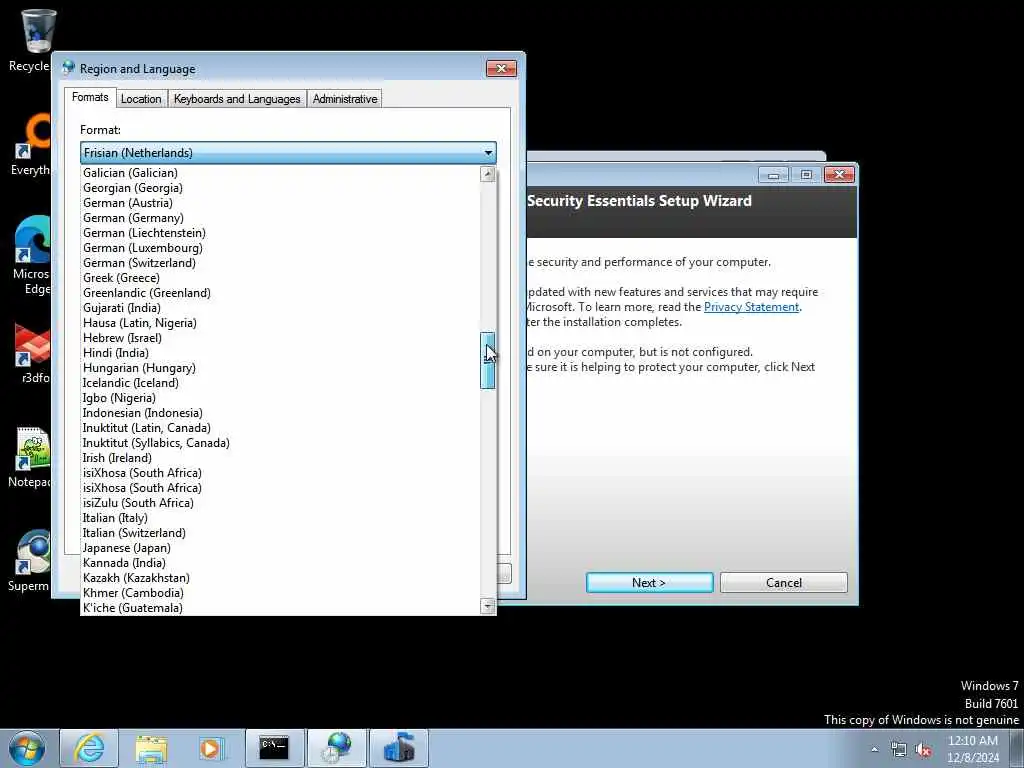Switch to Region and Language taskbar button
1024x768 pixels.
click(337, 748)
